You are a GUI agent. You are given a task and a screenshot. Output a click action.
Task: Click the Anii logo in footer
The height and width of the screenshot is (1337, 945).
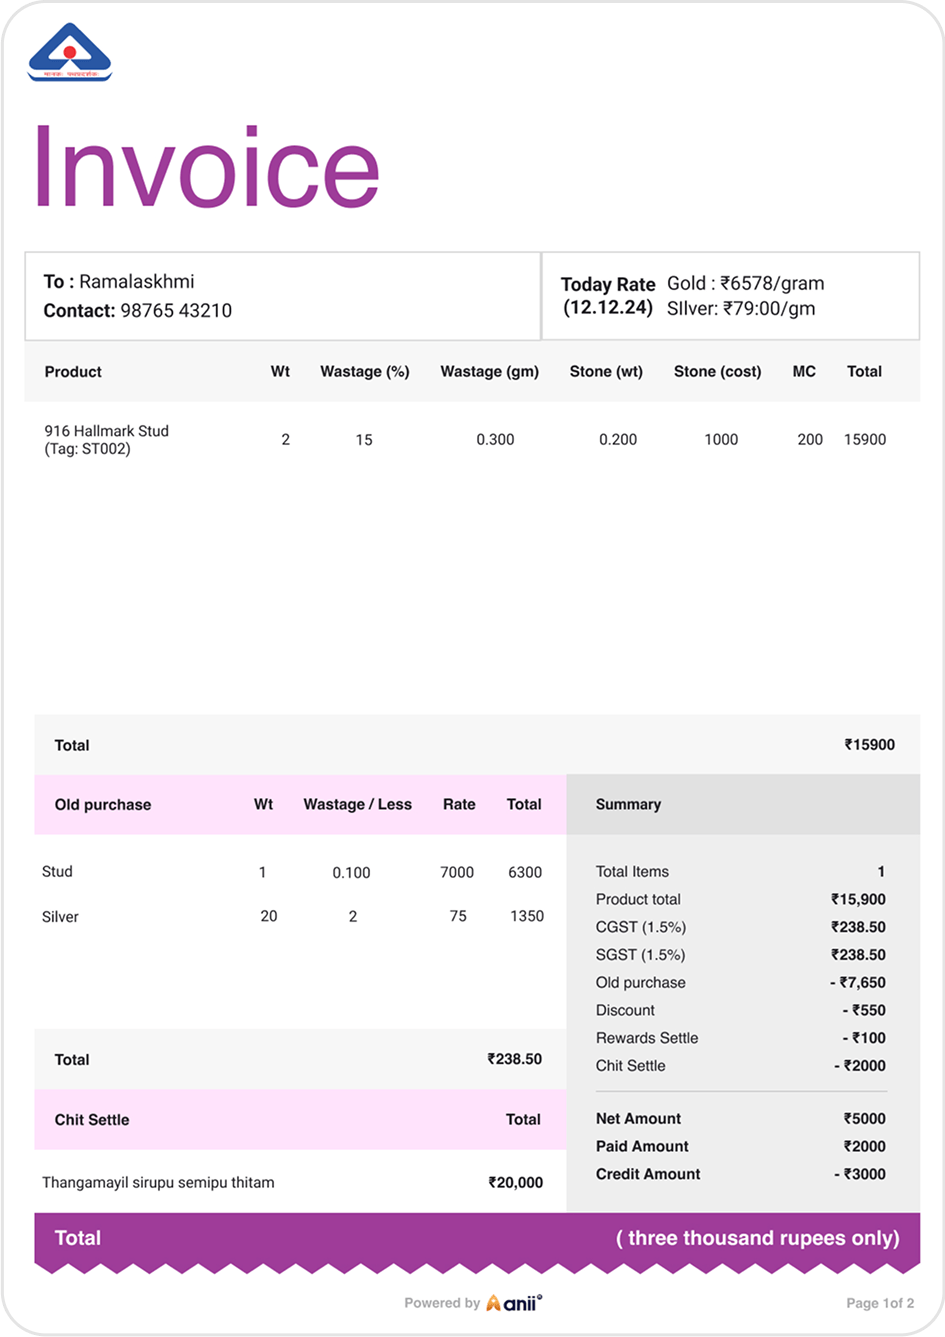[x=514, y=1302]
